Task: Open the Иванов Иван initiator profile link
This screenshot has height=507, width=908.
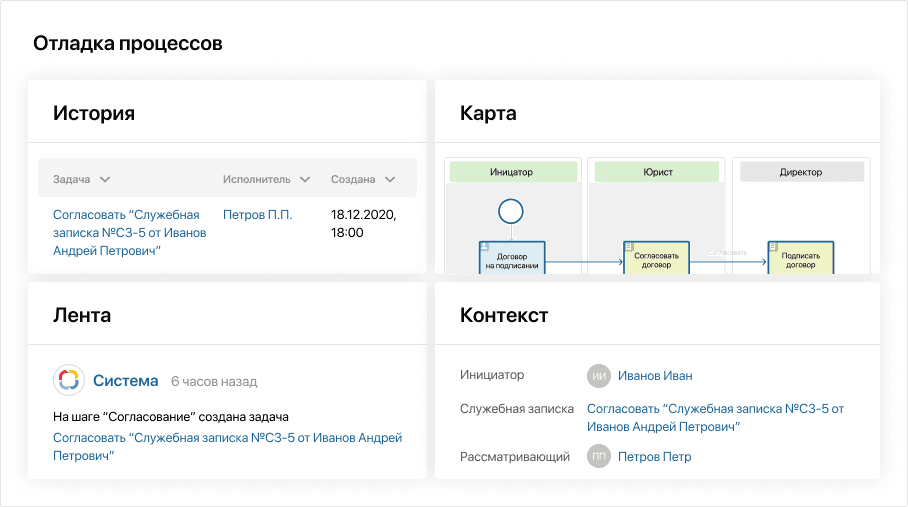Action: pos(655,376)
